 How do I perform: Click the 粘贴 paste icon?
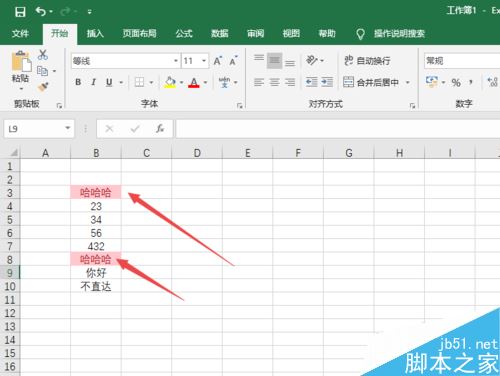pos(21,61)
